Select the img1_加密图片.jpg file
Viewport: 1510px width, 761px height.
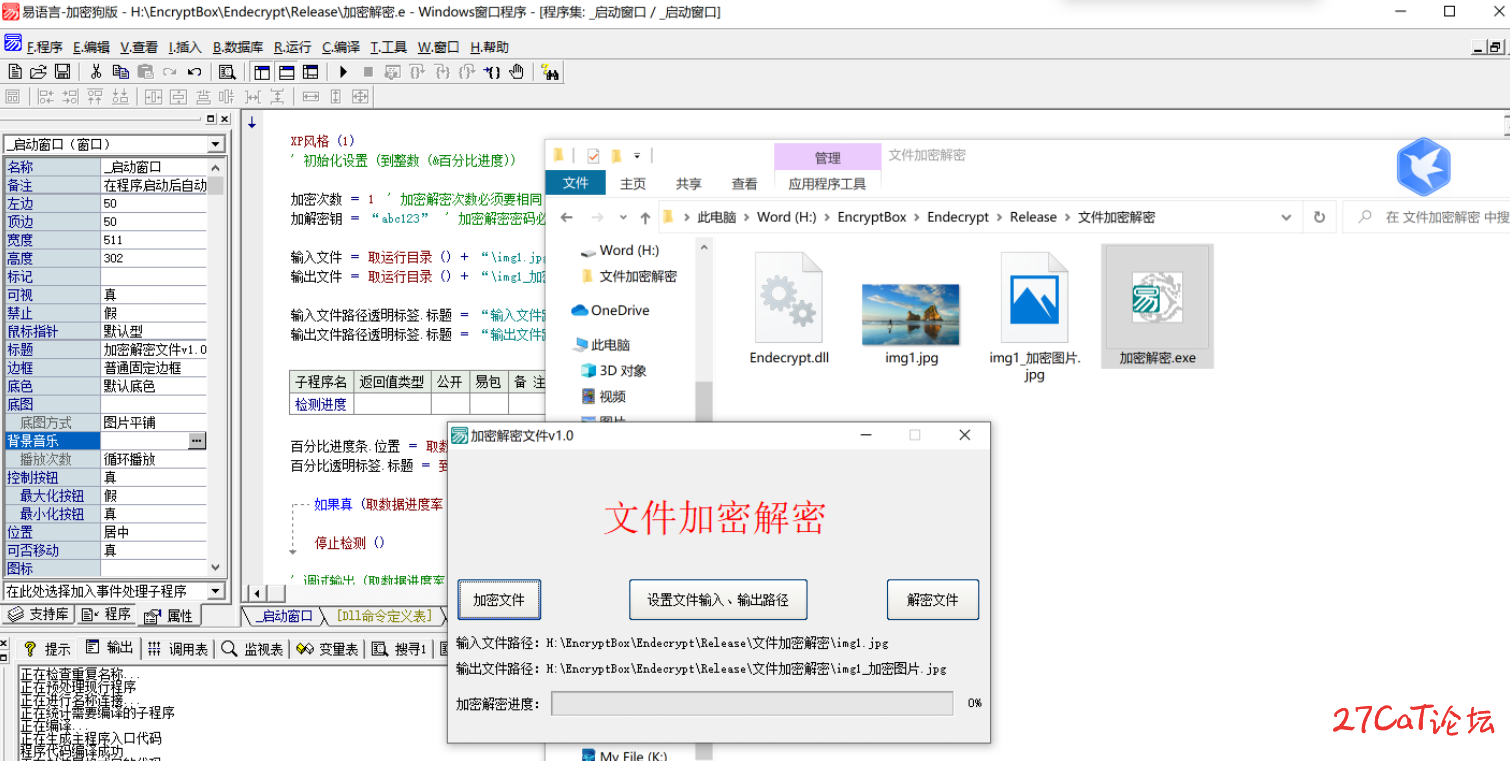[x=1035, y=317]
